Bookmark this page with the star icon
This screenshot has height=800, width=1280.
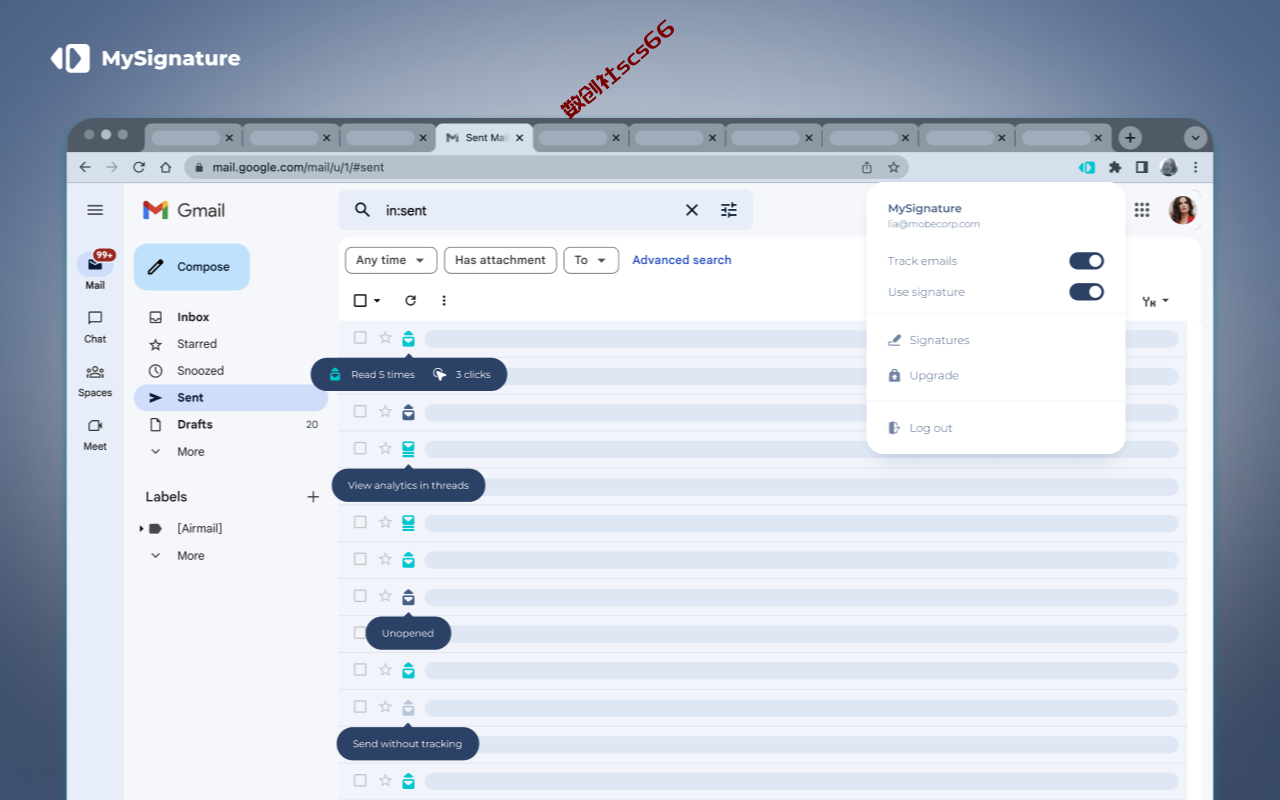(893, 167)
